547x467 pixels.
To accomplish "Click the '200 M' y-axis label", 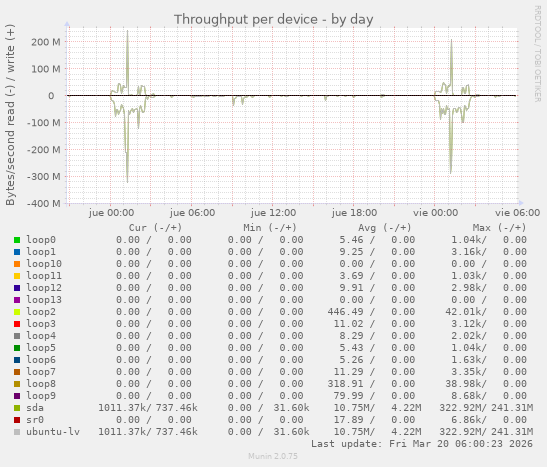I will click(x=46, y=42).
